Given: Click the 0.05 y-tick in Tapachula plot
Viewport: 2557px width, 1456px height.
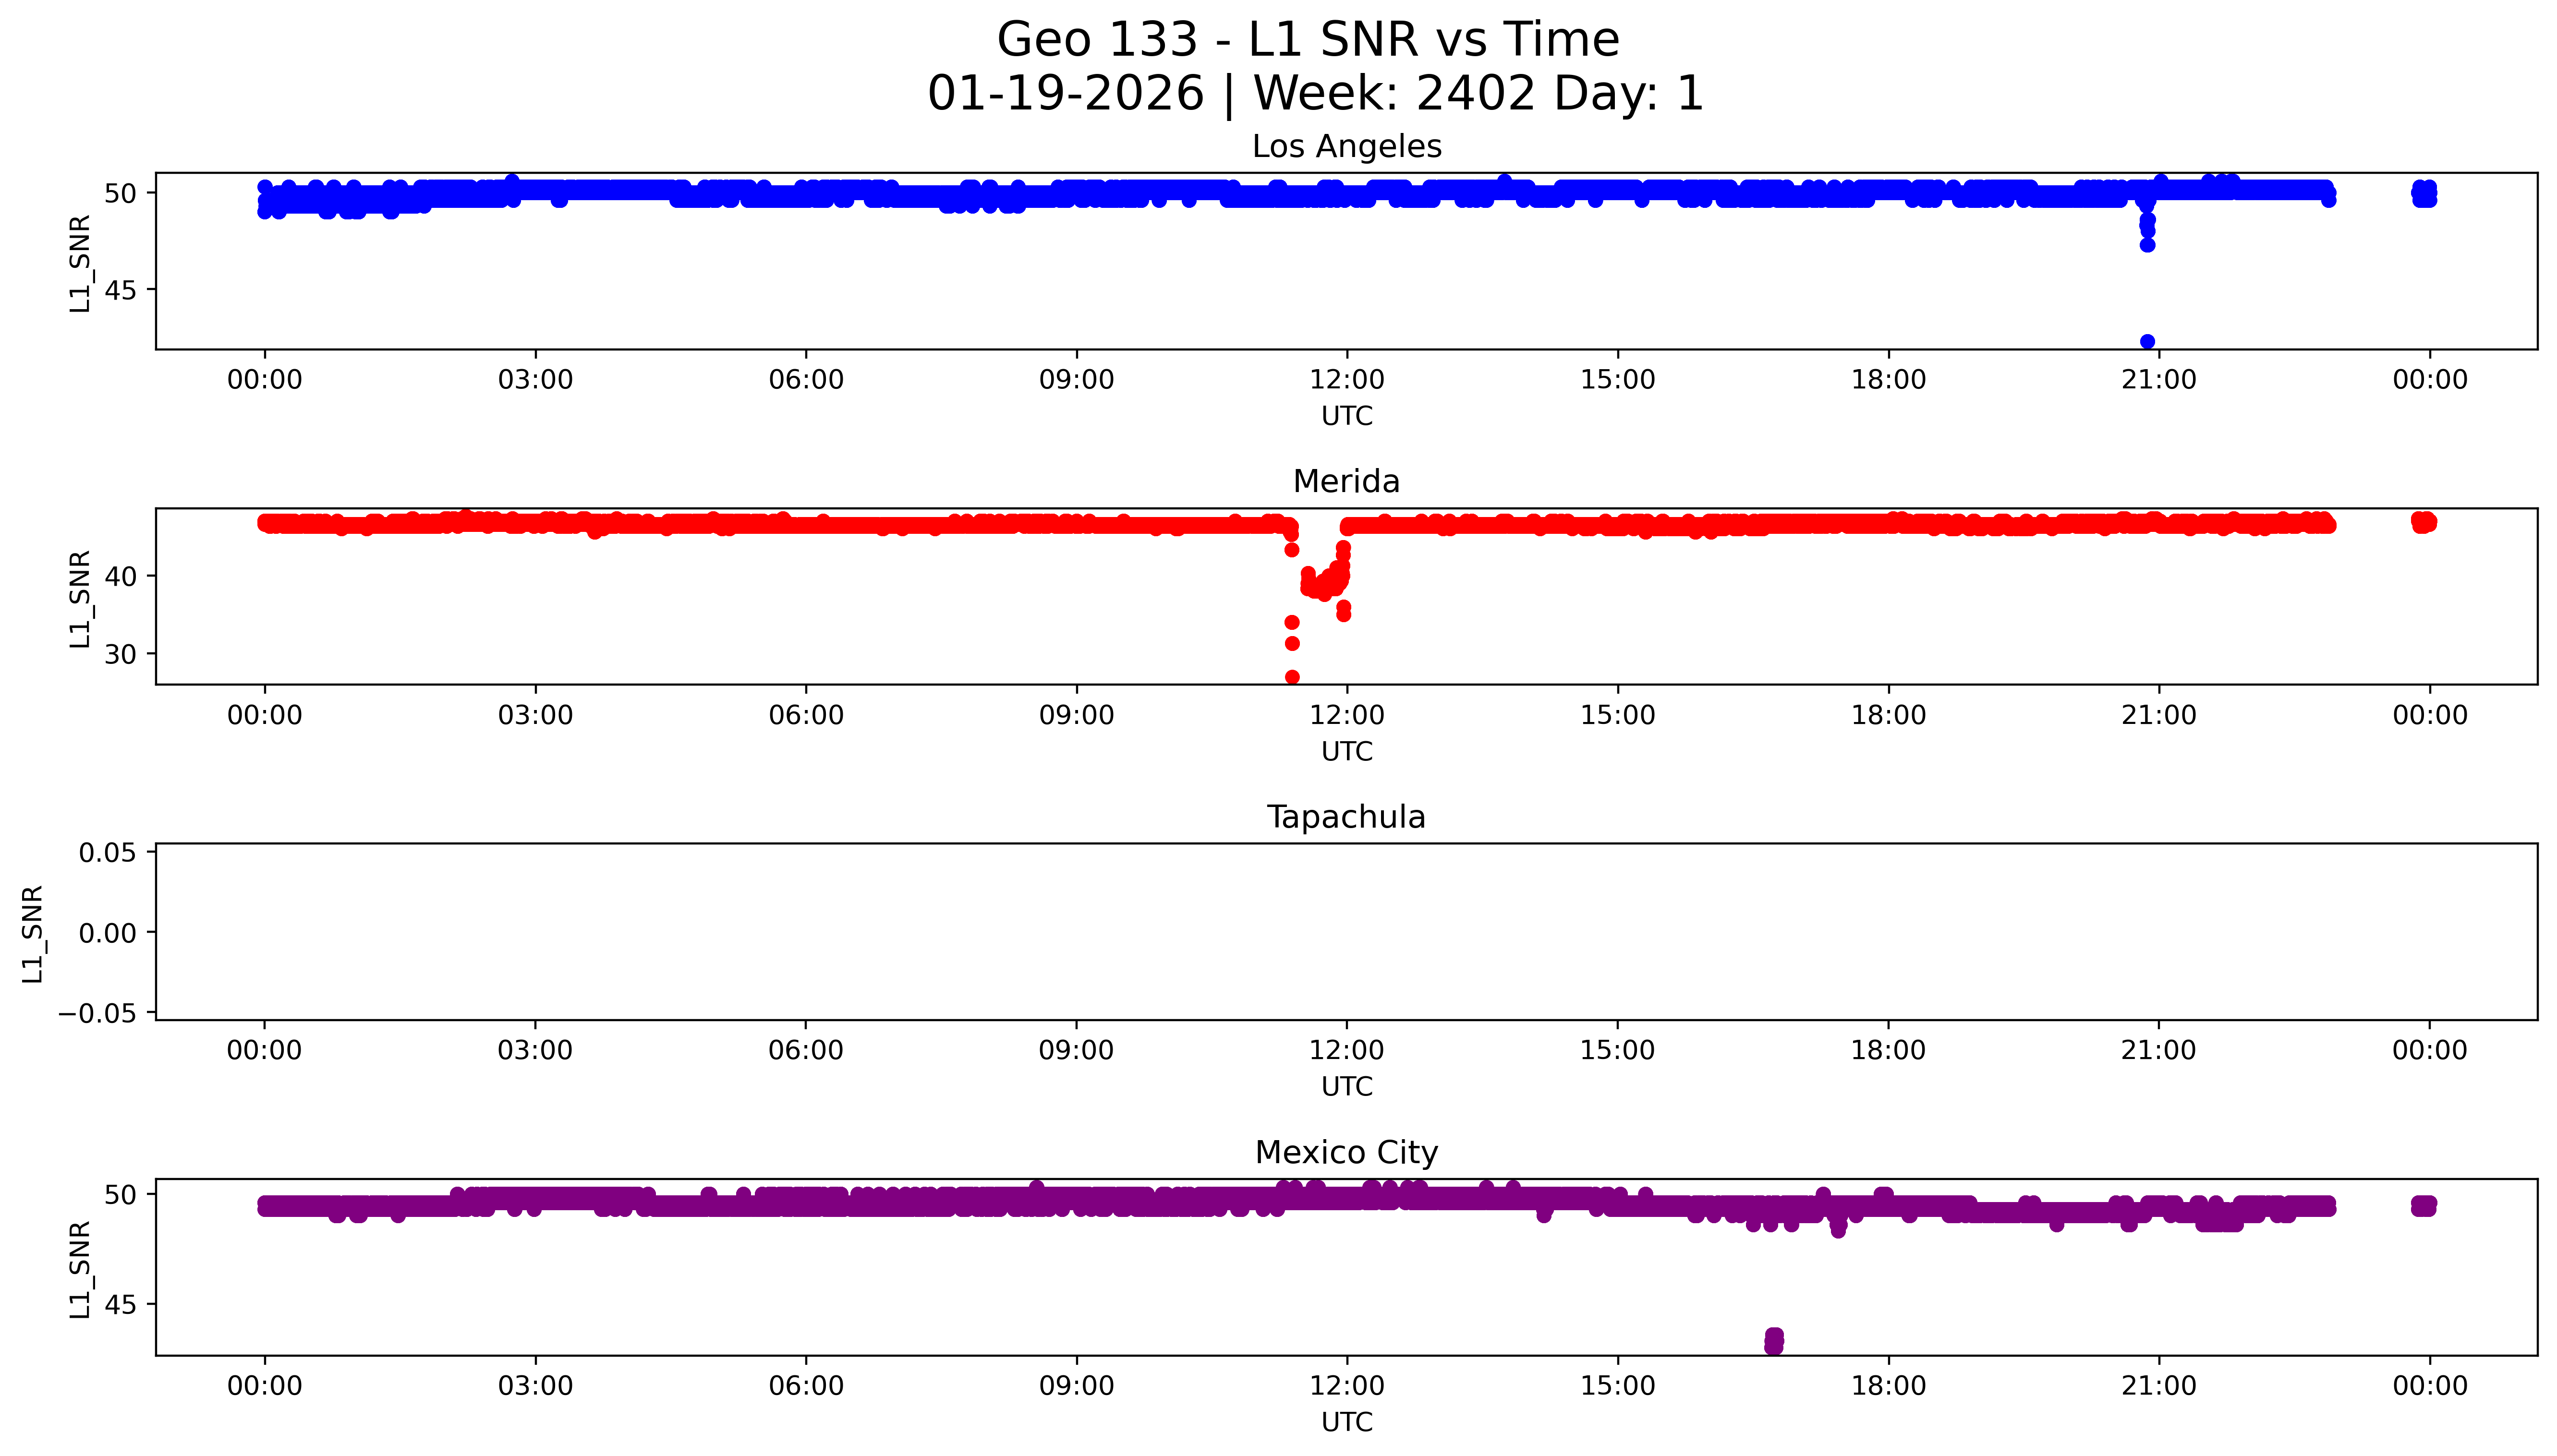Looking at the screenshot, I should tap(108, 853).
